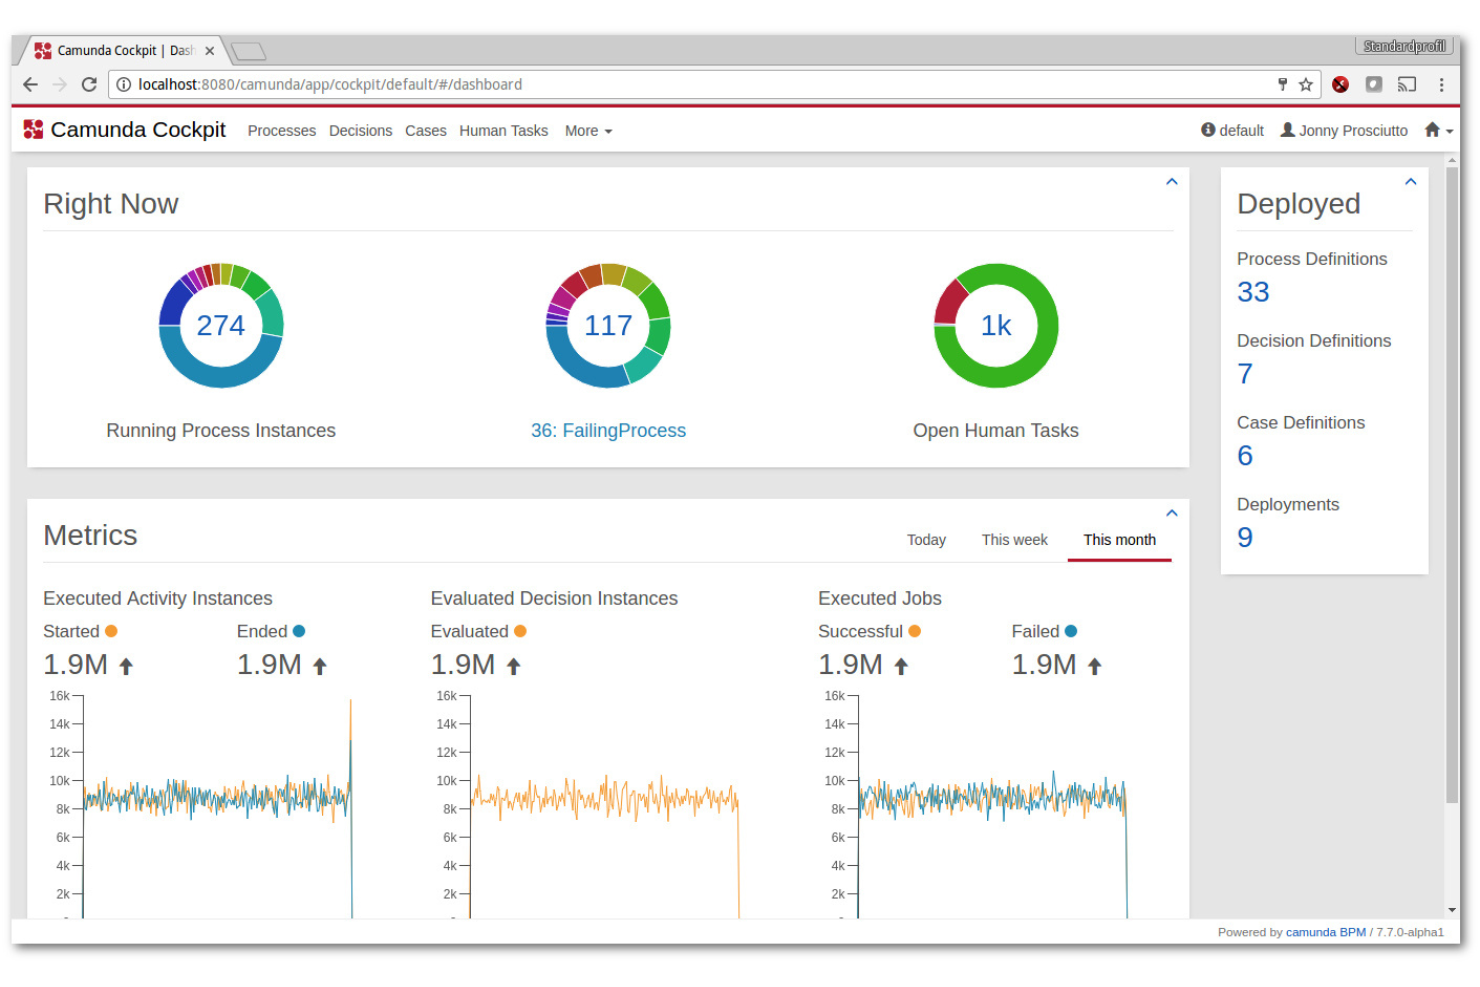Open the home app switcher dropdown
Viewport: 1480px width, 987px height.
click(1438, 130)
